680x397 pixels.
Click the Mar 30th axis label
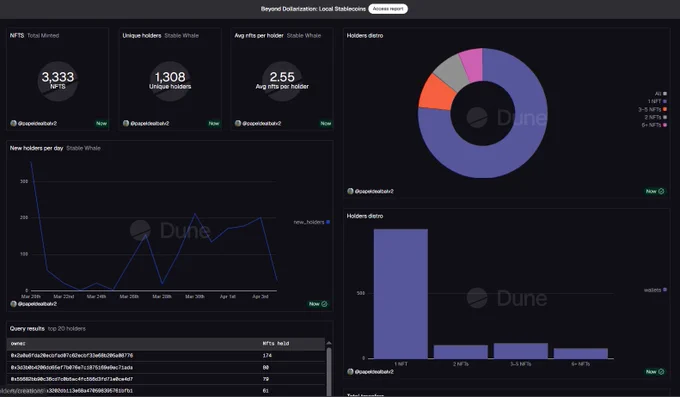coord(195,297)
